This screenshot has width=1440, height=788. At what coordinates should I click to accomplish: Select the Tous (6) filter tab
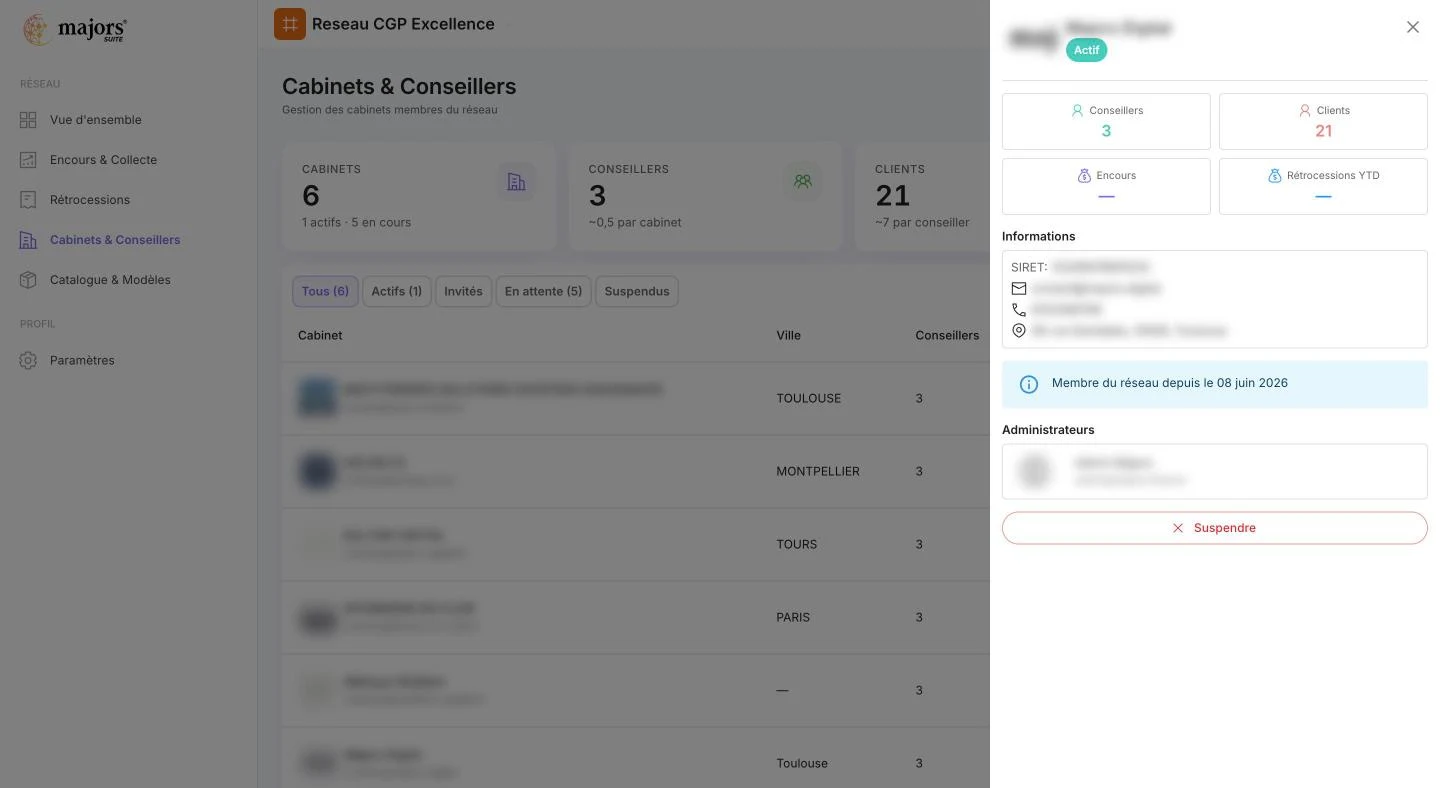point(325,291)
